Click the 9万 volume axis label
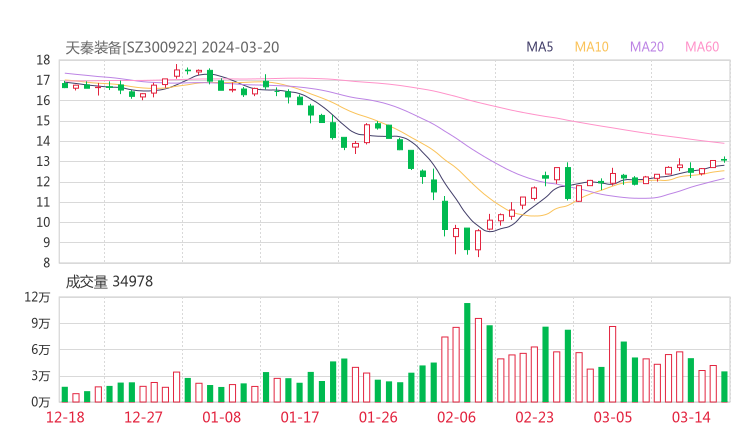The image size is (740, 440). click(x=40, y=324)
